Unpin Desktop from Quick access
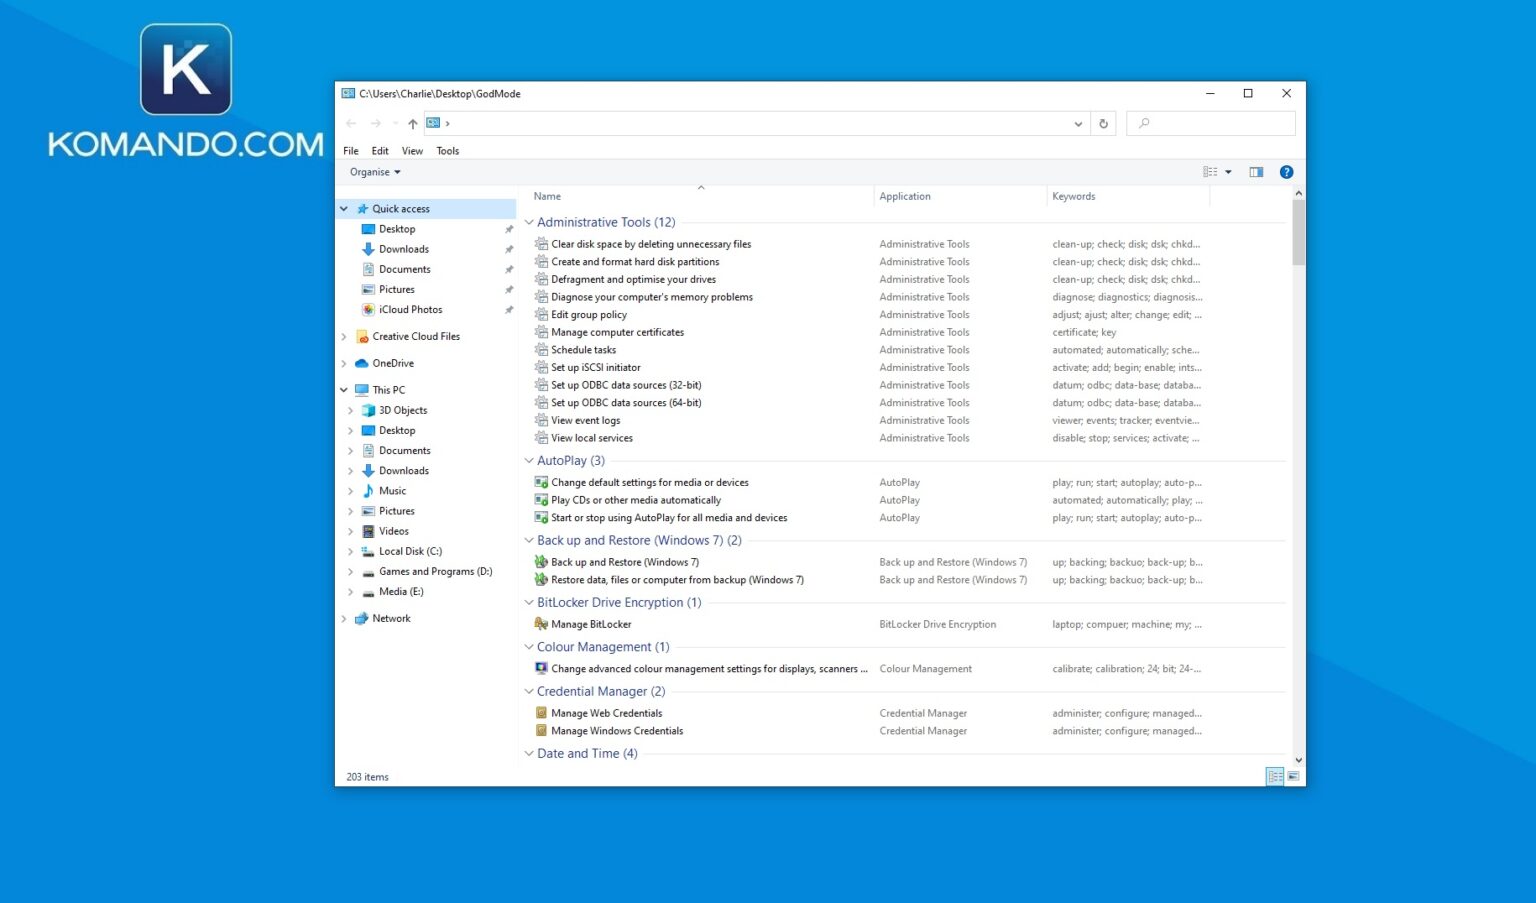 509,228
